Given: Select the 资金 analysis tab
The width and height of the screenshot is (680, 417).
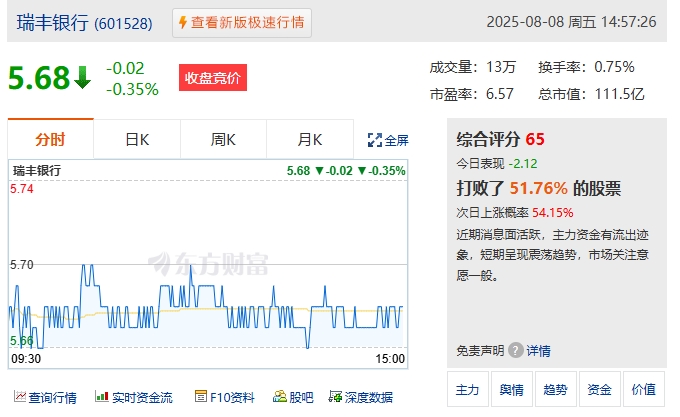Looking at the screenshot, I should point(600,389).
